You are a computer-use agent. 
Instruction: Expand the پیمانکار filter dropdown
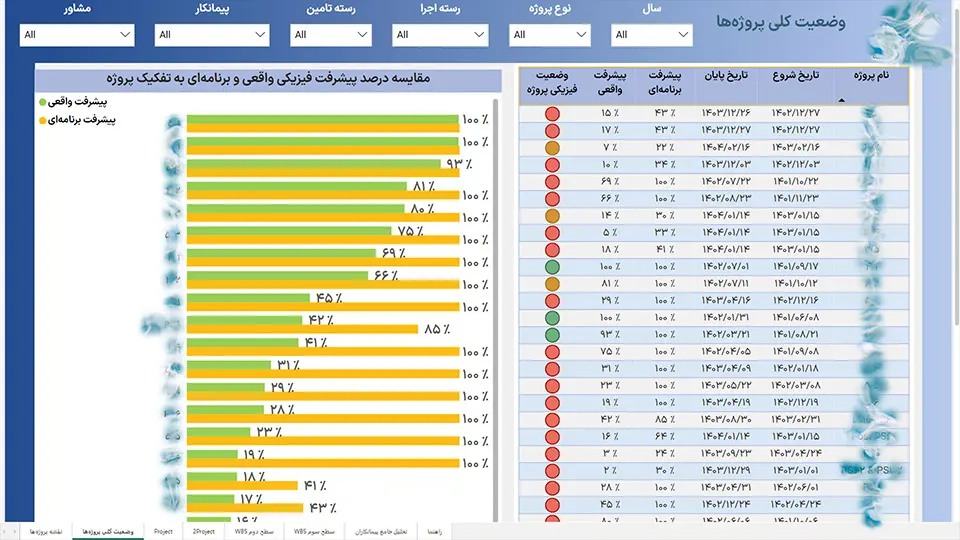click(x=212, y=35)
